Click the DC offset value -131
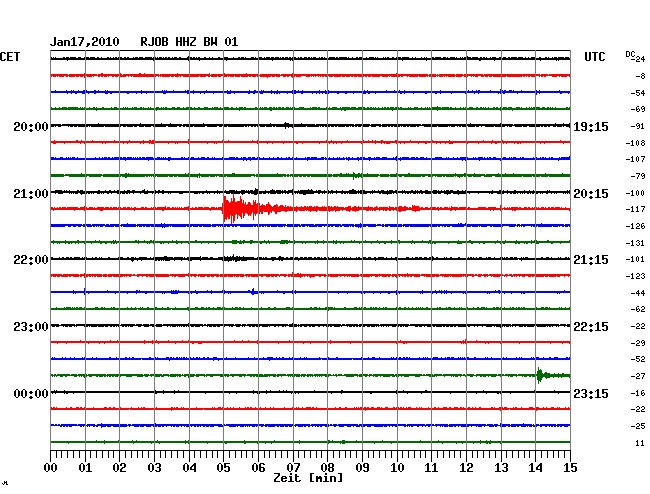 pos(635,243)
